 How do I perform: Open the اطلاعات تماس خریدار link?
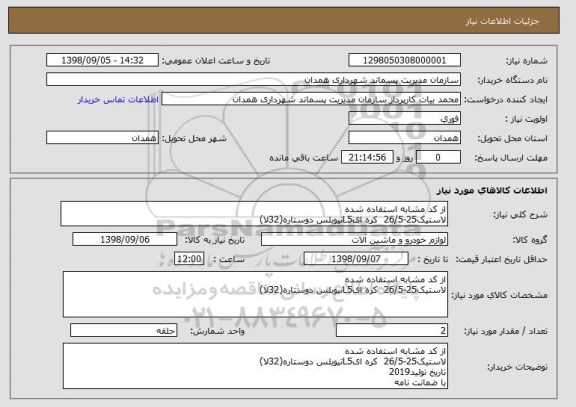[118, 100]
